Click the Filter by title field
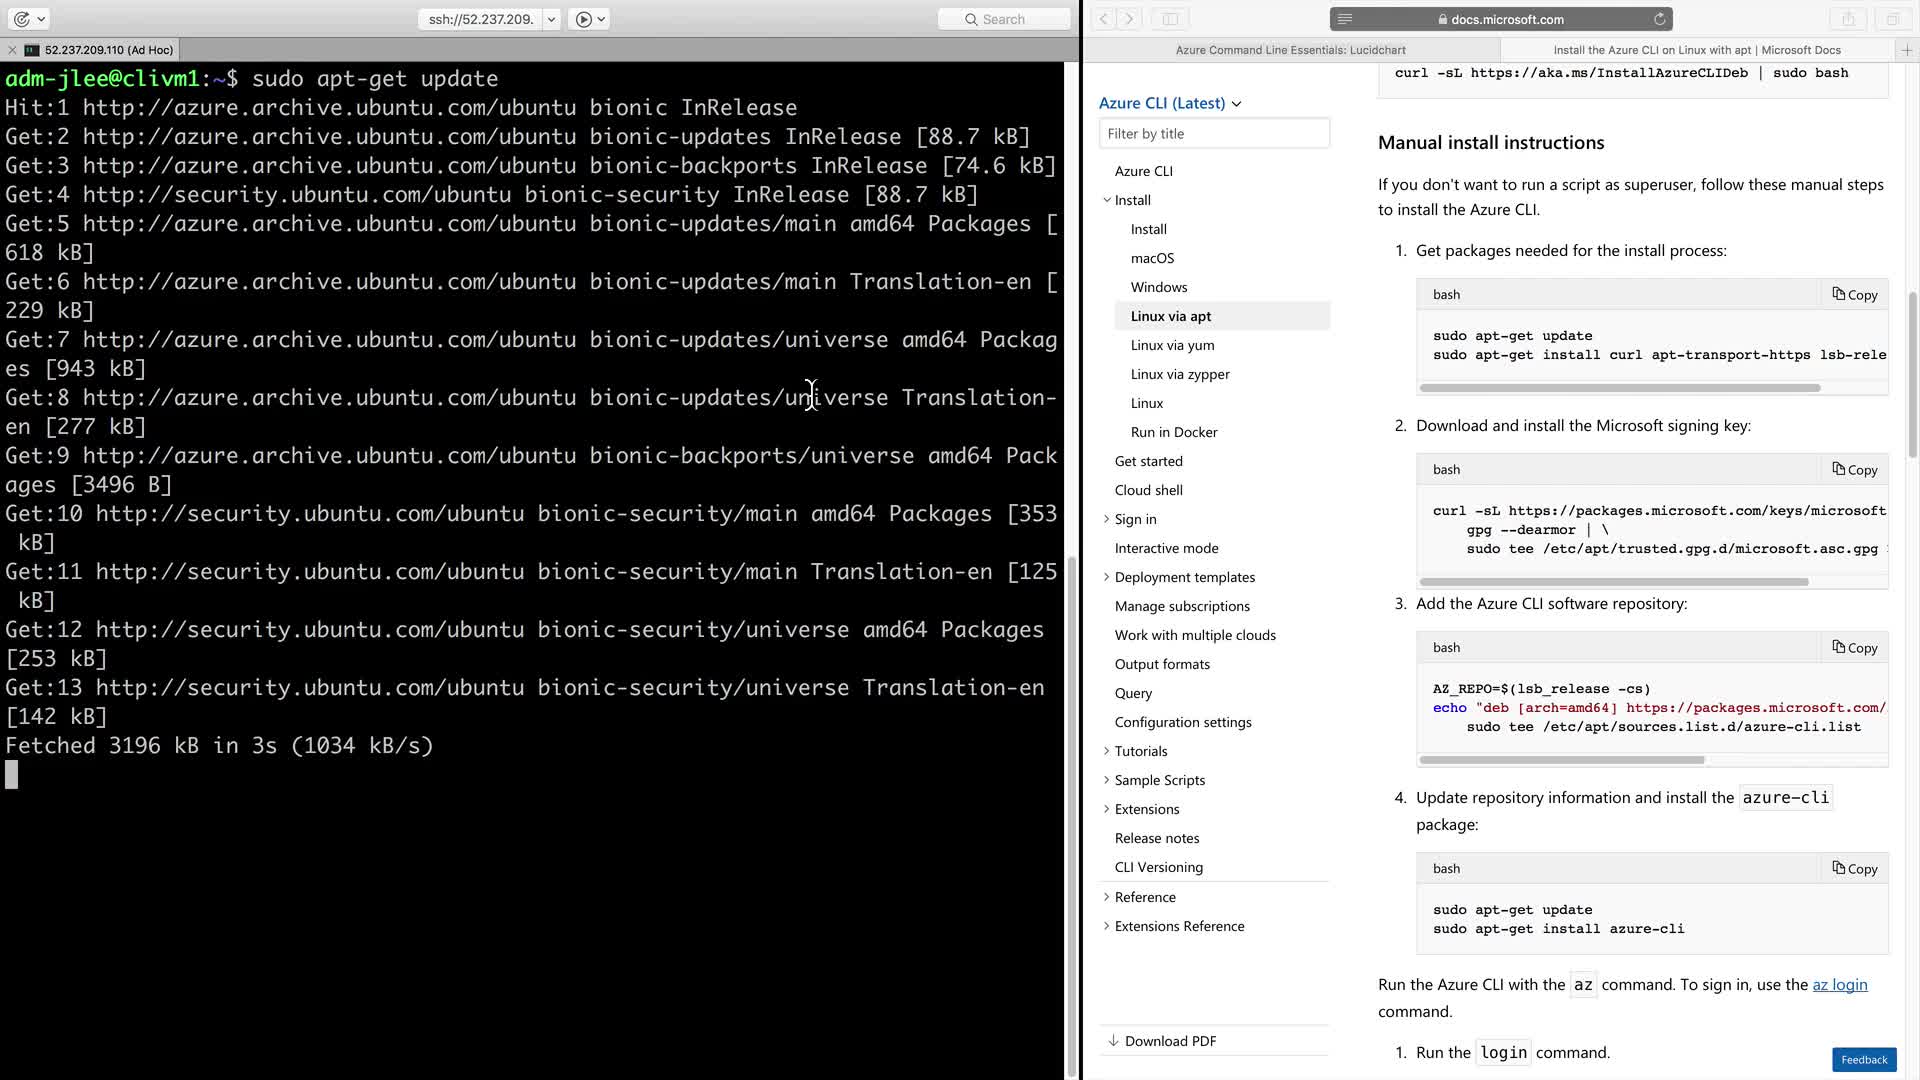 point(1214,134)
